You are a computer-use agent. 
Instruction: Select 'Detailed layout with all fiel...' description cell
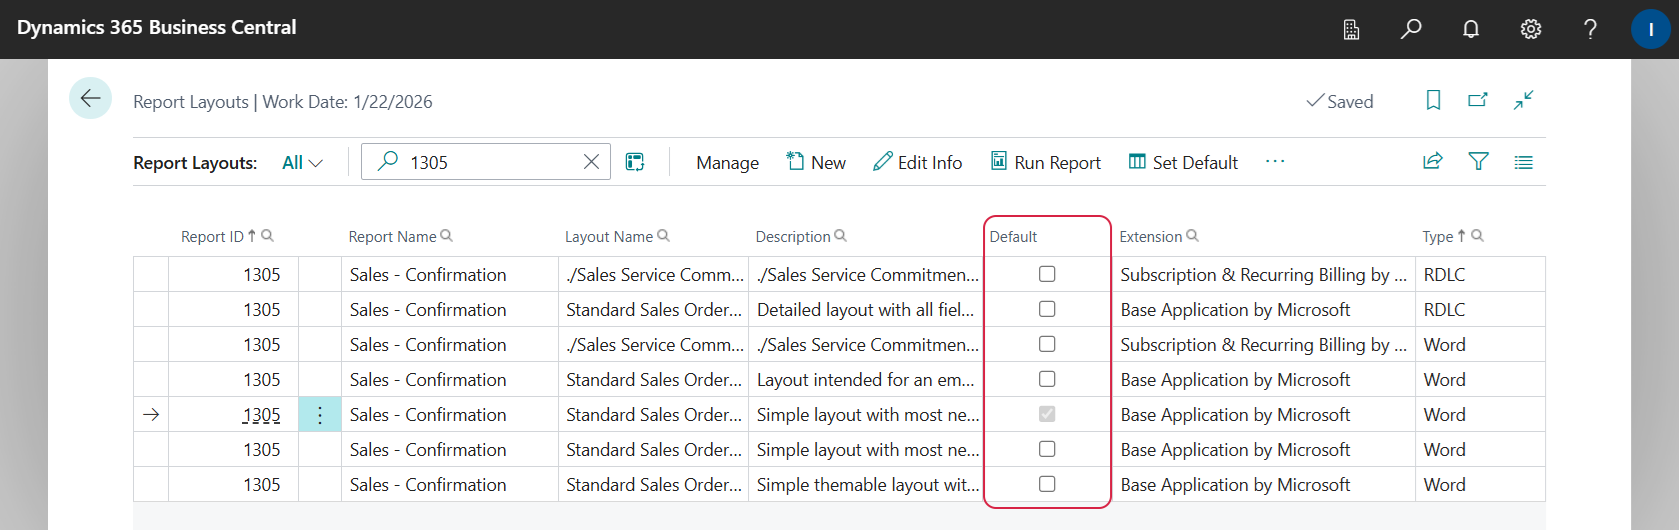click(x=865, y=310)
